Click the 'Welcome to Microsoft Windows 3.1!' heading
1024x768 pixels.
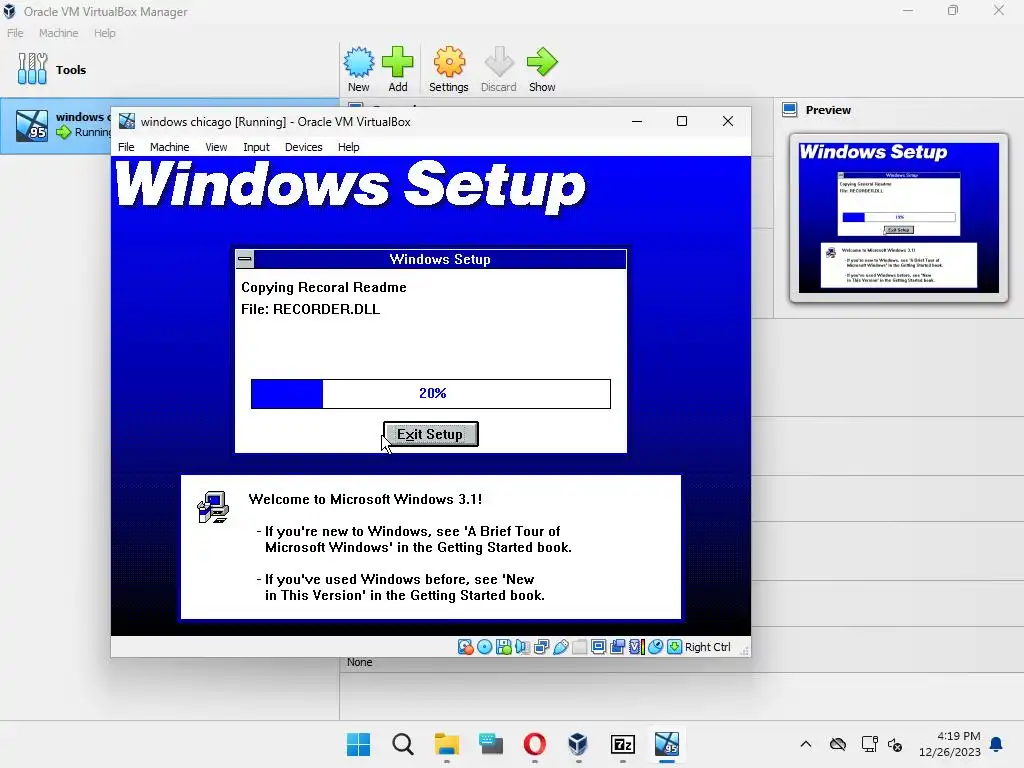point(365,499)
